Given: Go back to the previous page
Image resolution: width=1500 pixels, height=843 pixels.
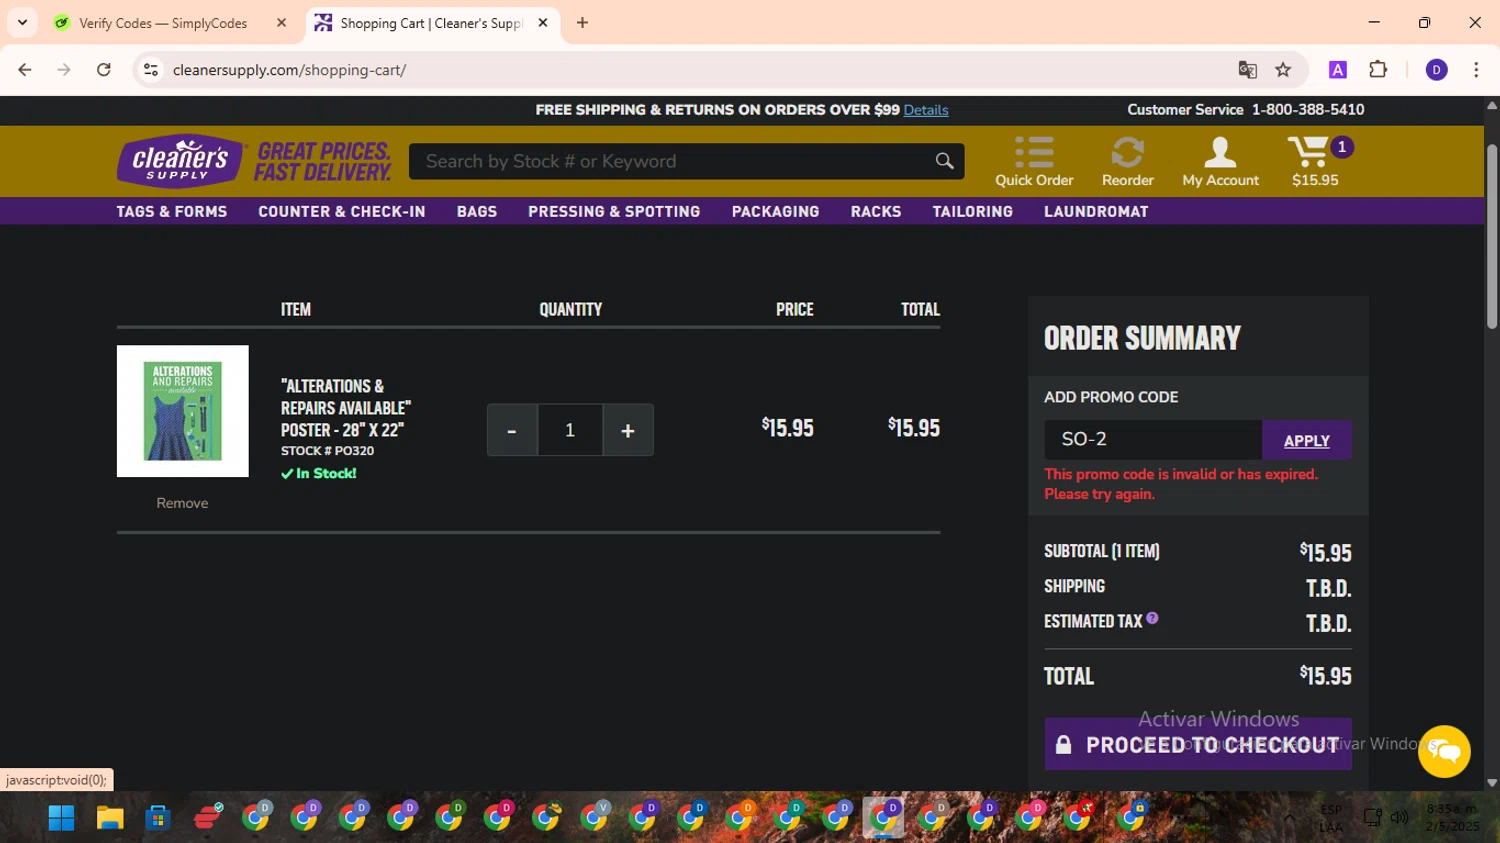Looking at the screenshot, I should (x=25, y=70).
